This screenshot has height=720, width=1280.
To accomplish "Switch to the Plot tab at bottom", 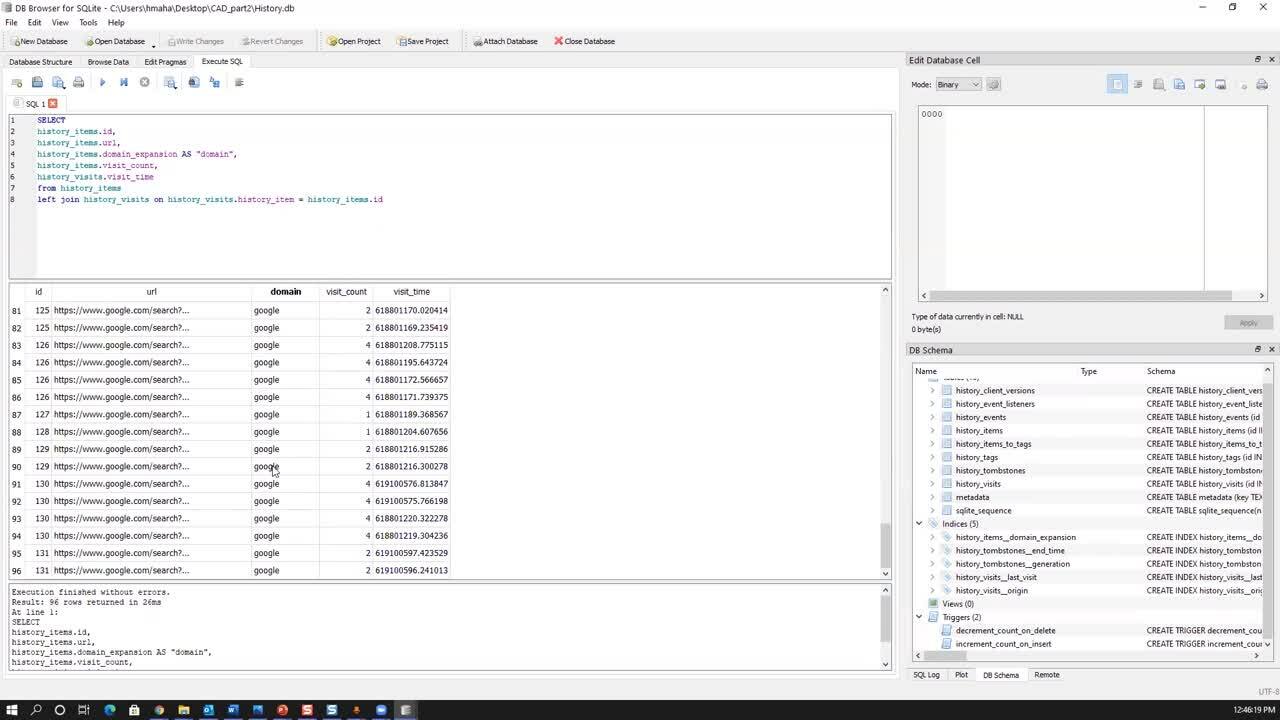I will 961,675.
